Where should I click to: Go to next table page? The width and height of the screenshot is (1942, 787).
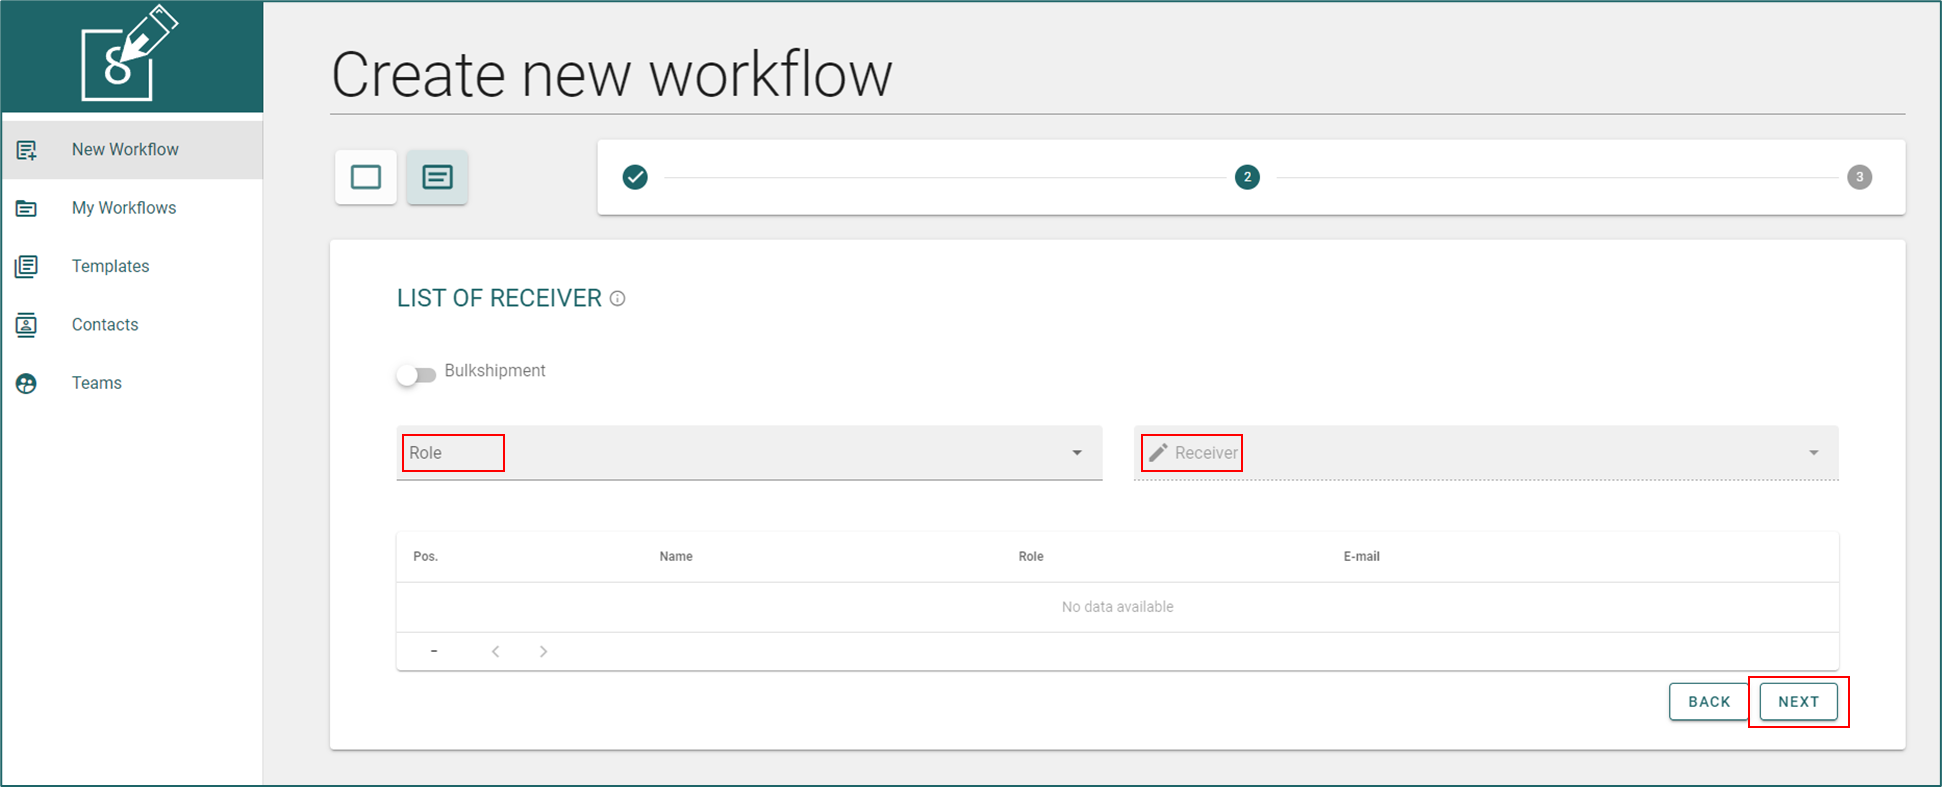pyautogui.click(x=543, y=651)
